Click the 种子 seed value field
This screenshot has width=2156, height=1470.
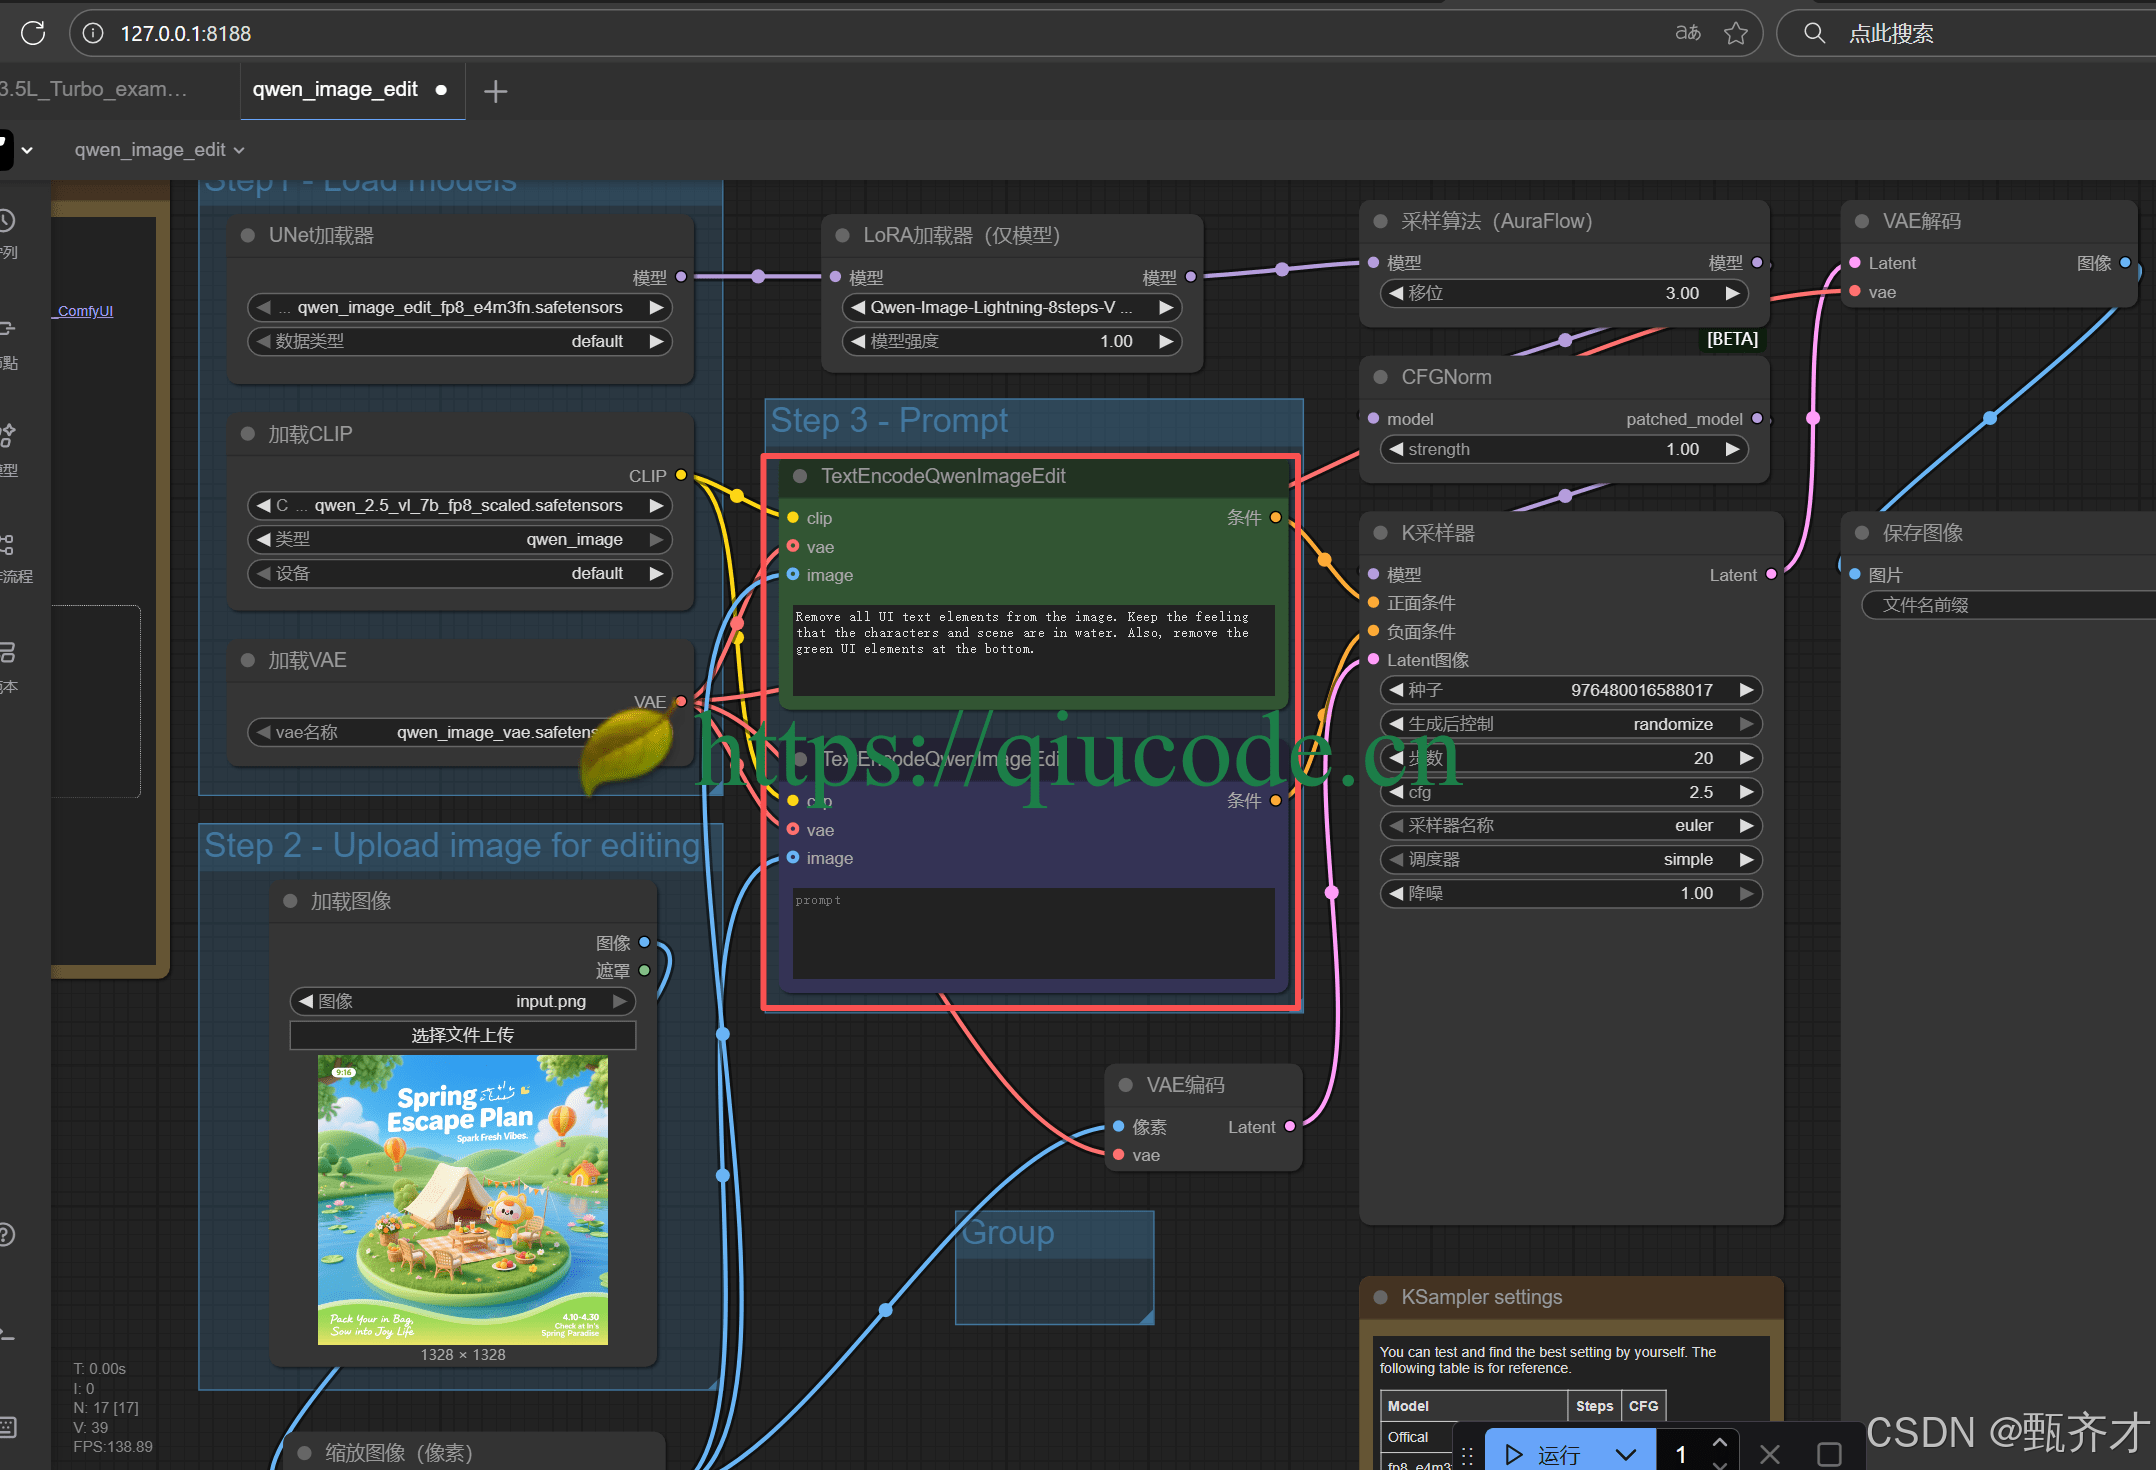(1571, 690)
